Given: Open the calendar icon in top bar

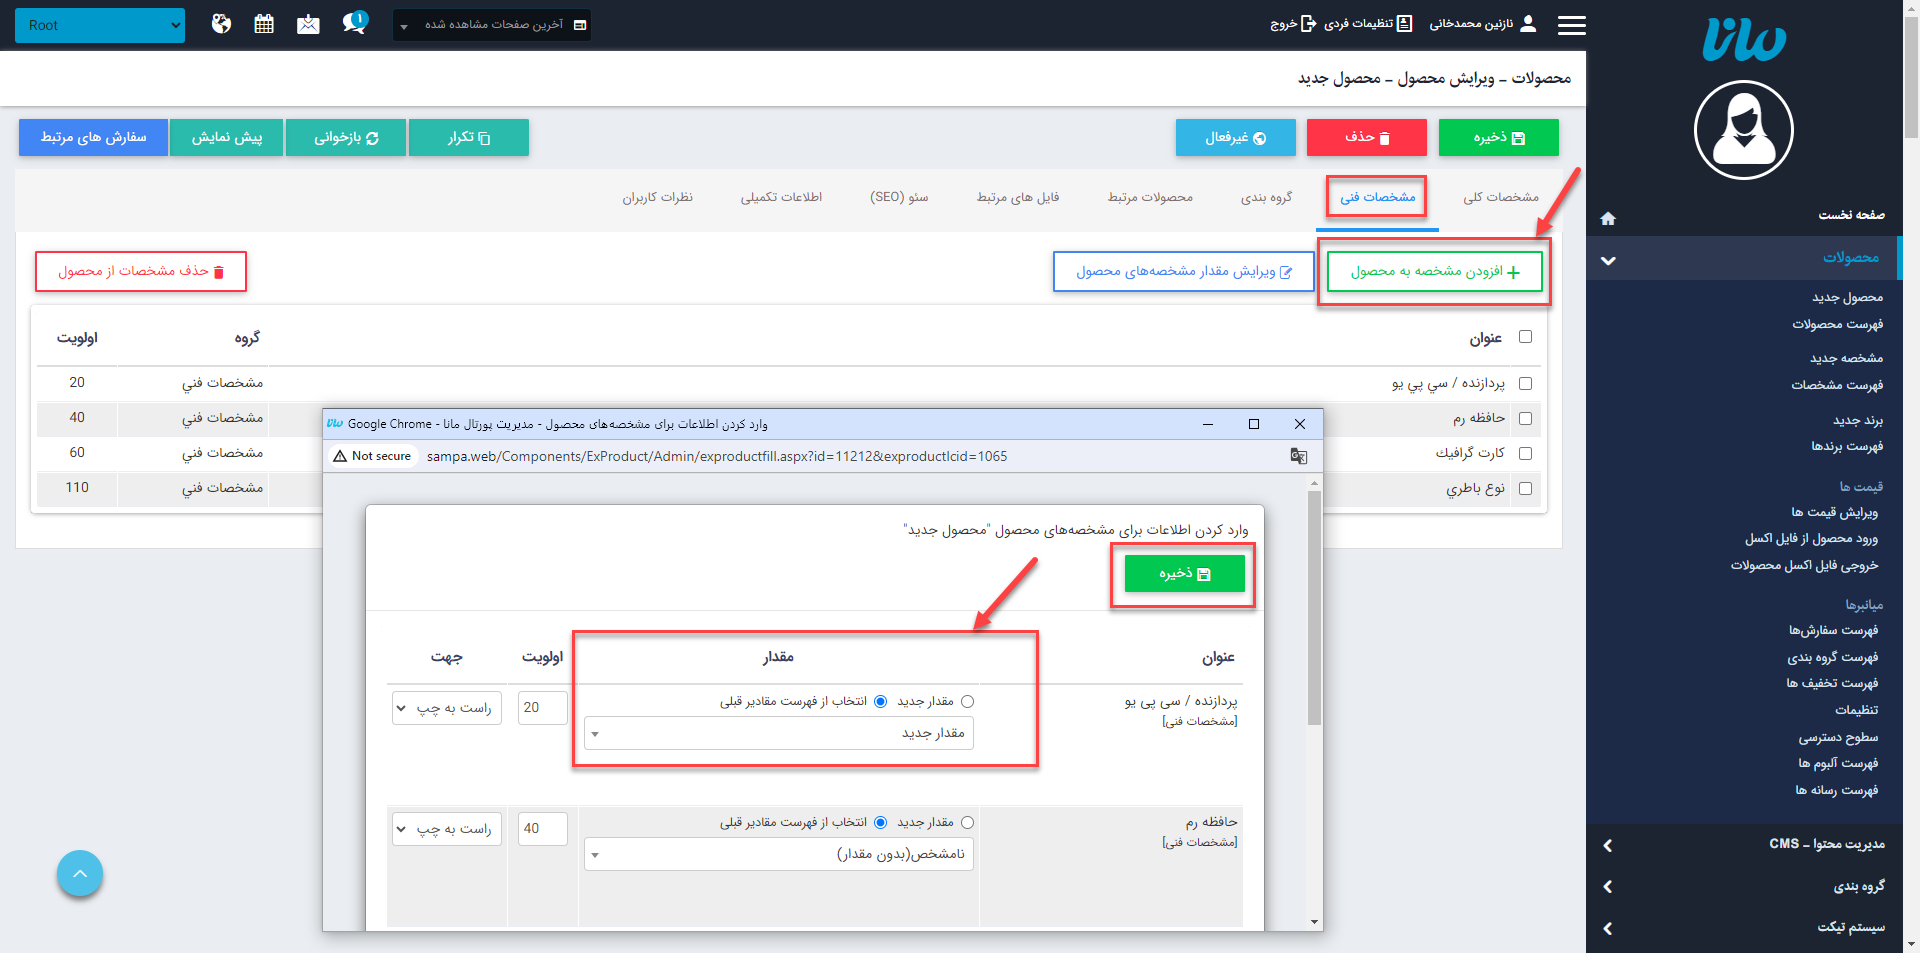Looking at the screenshot, I should coord(264,24).
